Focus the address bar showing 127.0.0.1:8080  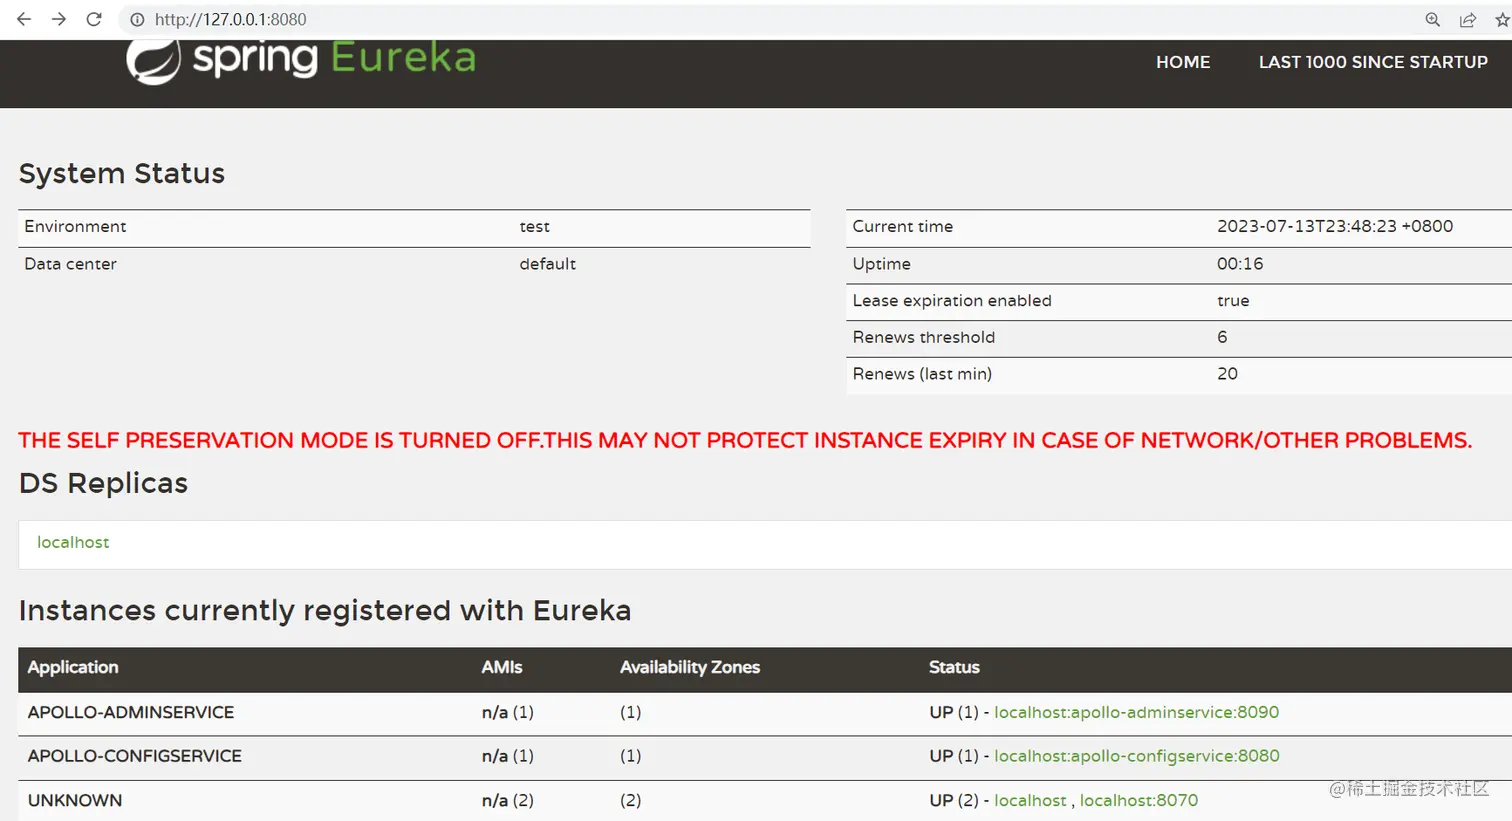coord(230,19)
